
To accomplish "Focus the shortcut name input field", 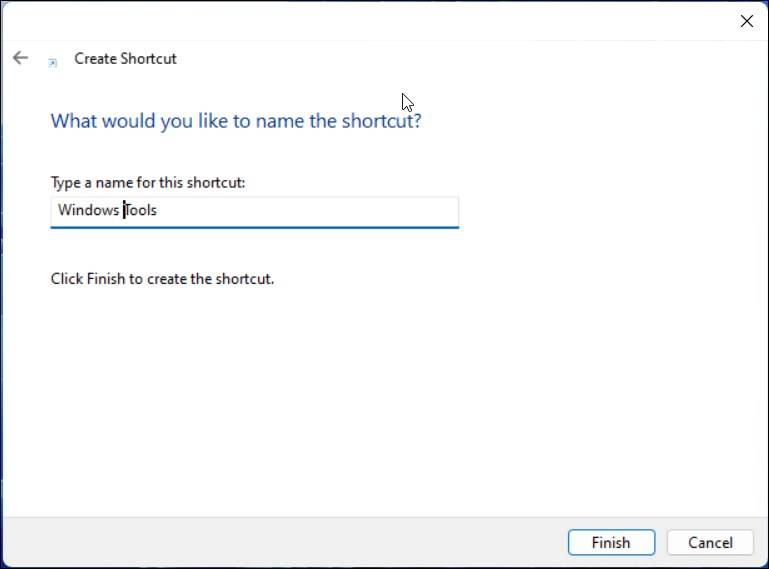I will (x=255, y=212).
